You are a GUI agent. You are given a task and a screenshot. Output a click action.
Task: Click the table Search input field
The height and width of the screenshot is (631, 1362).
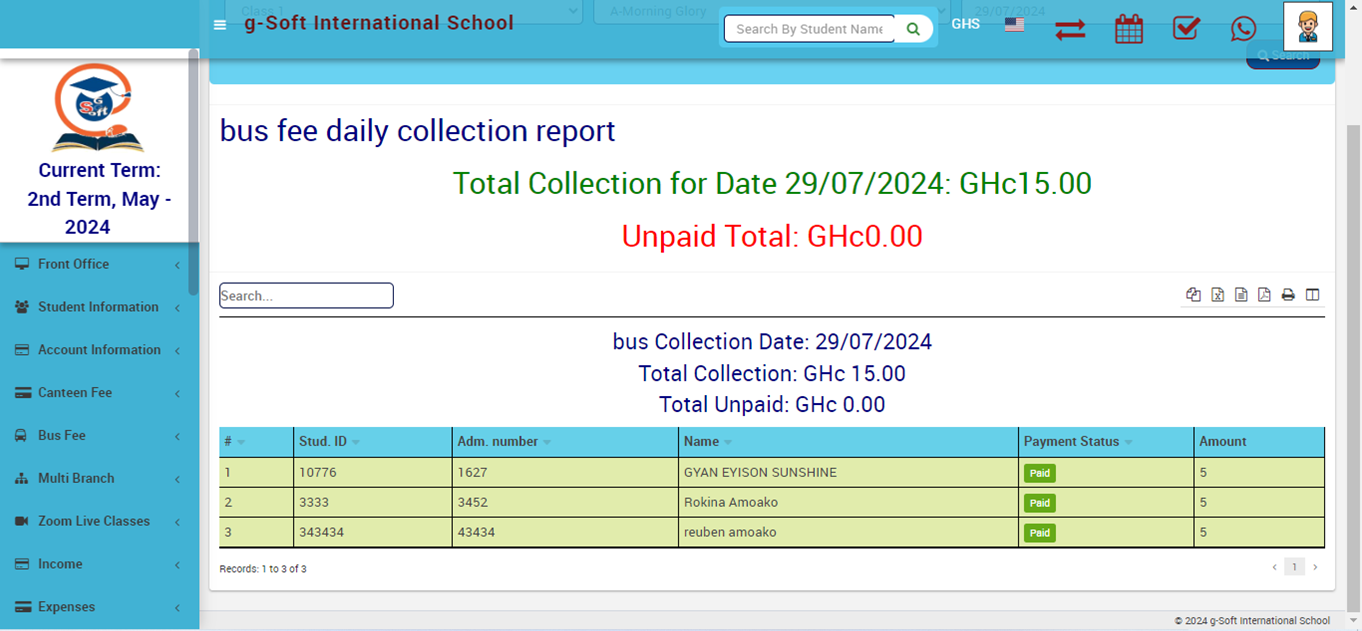[306, 296]
